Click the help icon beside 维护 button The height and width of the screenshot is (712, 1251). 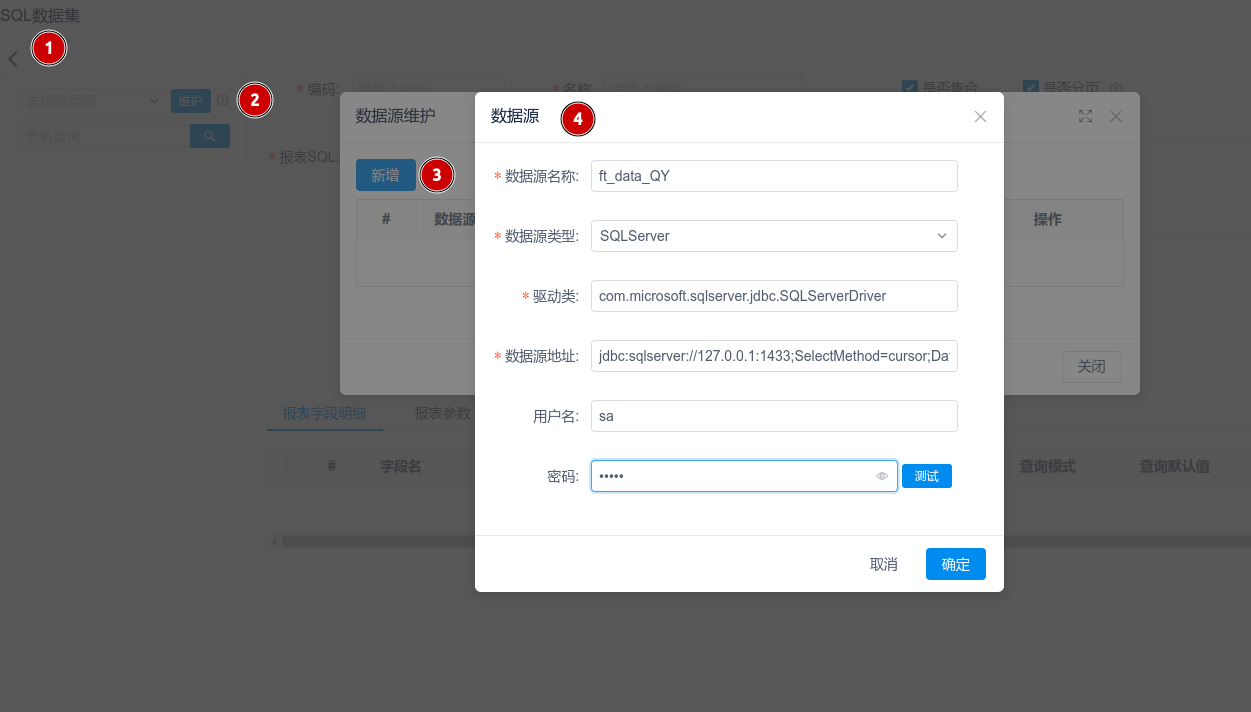pyautogui.click(x=221, y=100)
